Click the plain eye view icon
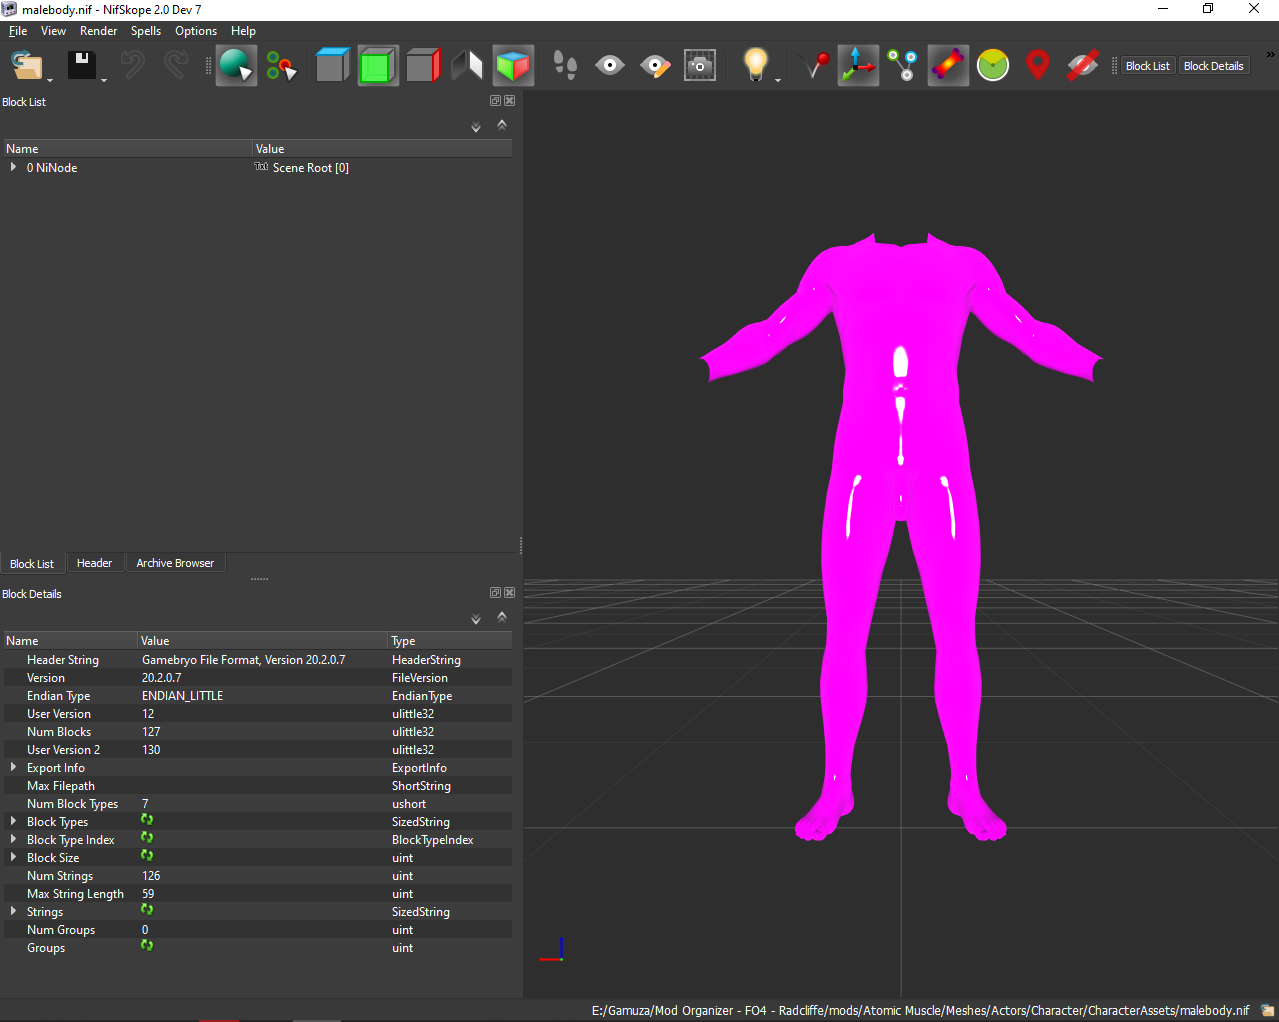The image size is (1279, 1022). coord(610,66)
